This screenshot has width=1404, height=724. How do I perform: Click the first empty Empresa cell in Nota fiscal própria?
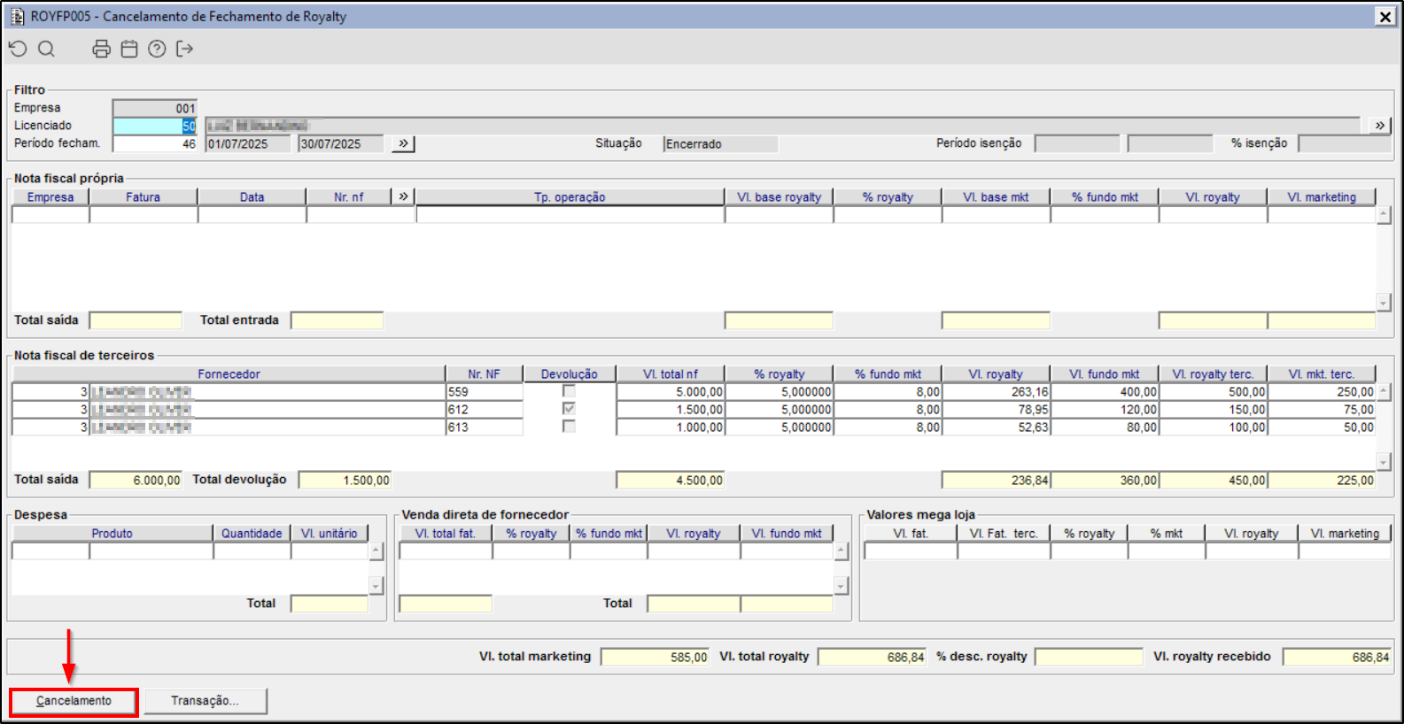[51, 214]
